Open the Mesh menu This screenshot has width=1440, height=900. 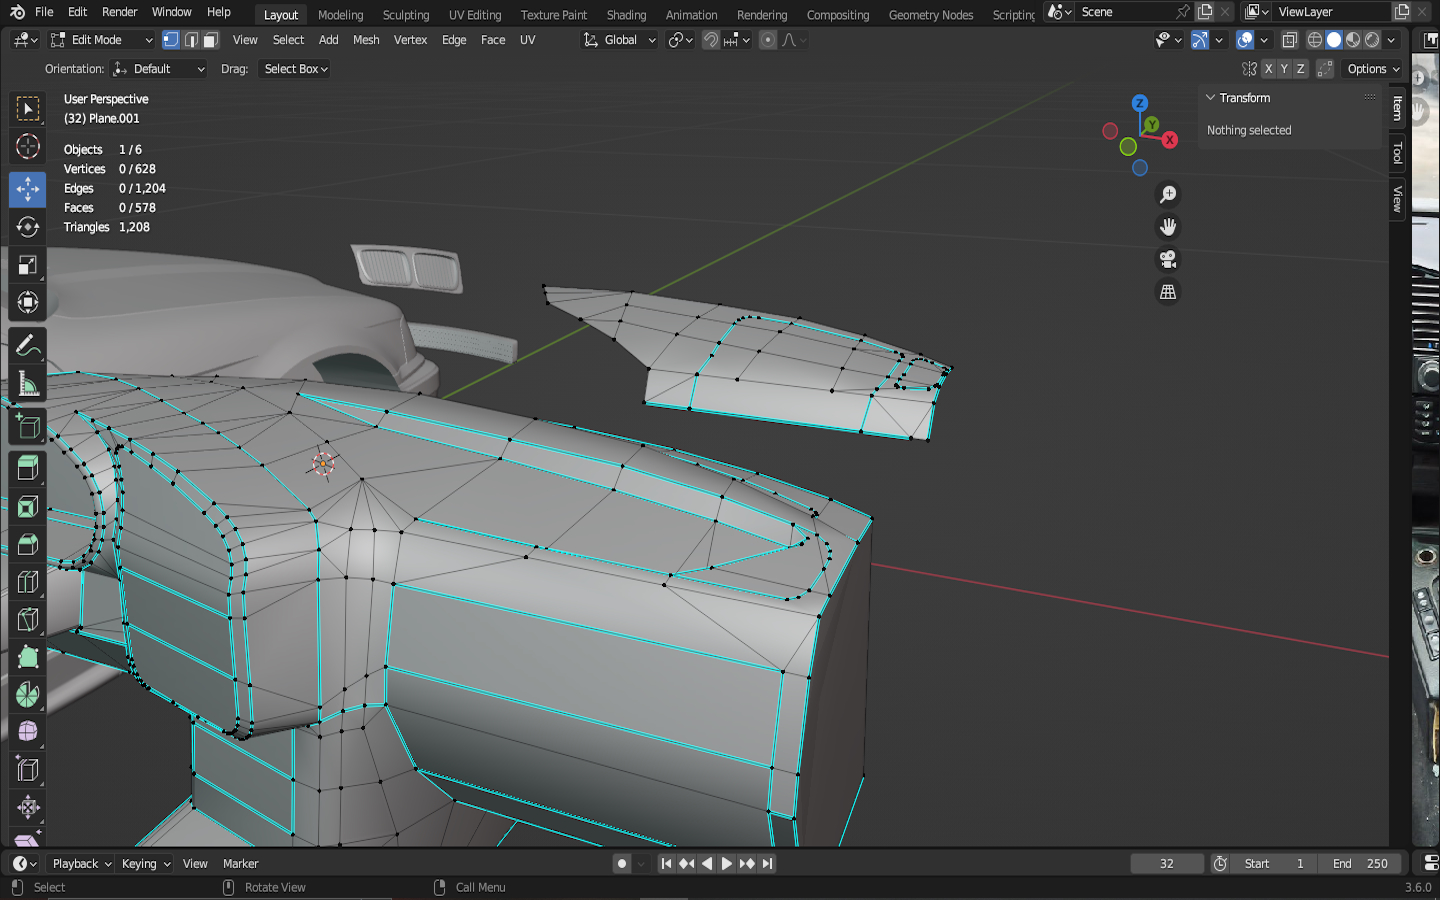pyautogui.click(x=366, y=40)
